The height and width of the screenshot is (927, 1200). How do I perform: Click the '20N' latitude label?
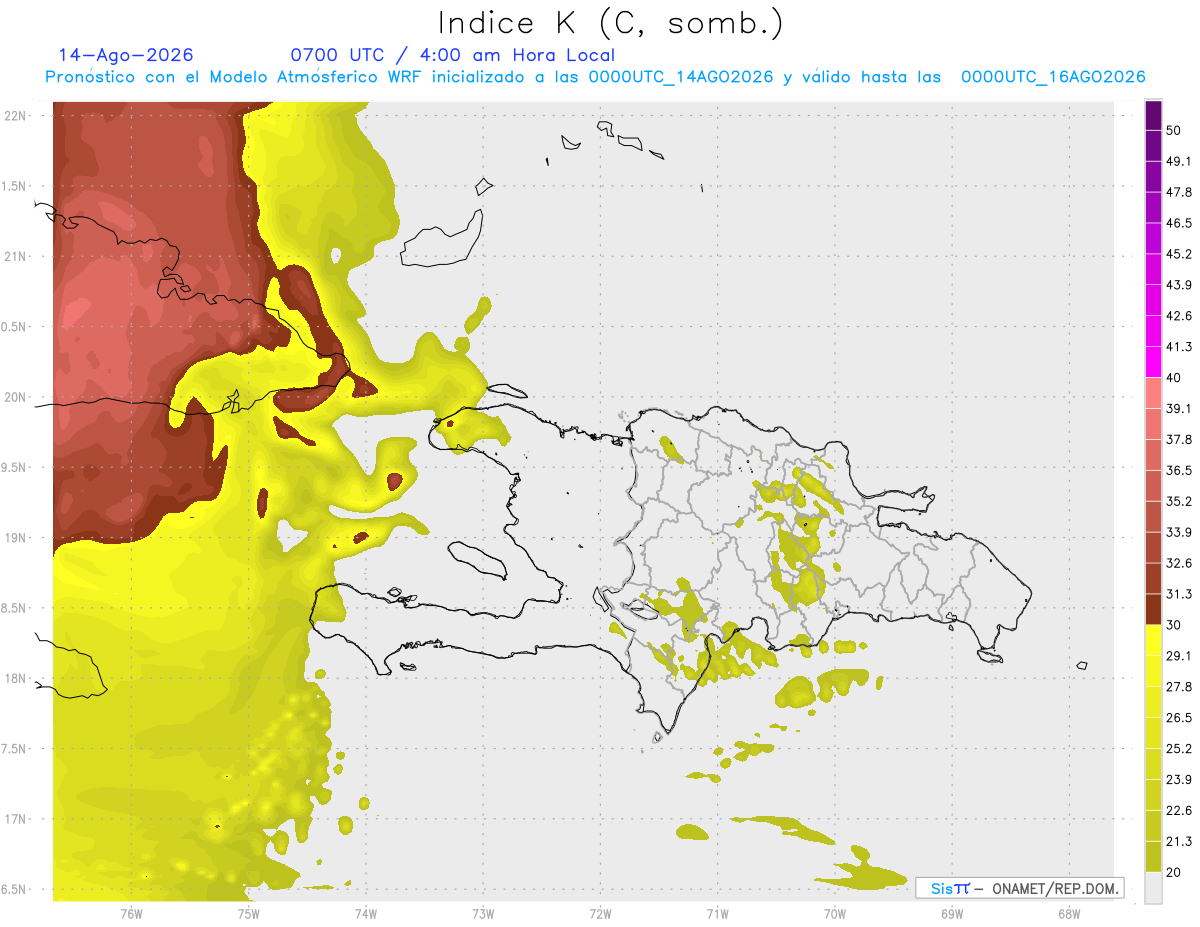pos(16,397)
